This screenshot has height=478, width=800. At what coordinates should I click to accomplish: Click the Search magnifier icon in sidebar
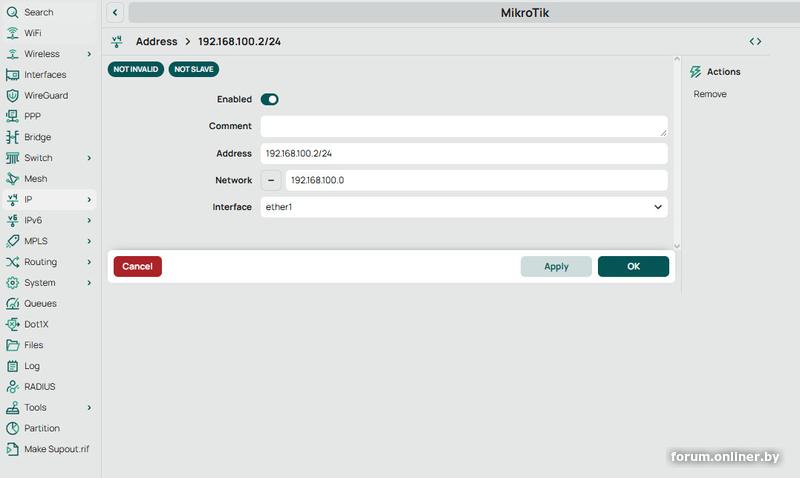point(12,12)
